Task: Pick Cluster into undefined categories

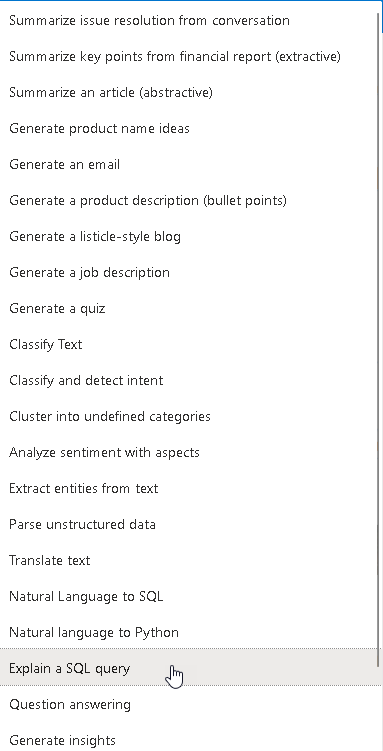Action: [x=189, y=416]
